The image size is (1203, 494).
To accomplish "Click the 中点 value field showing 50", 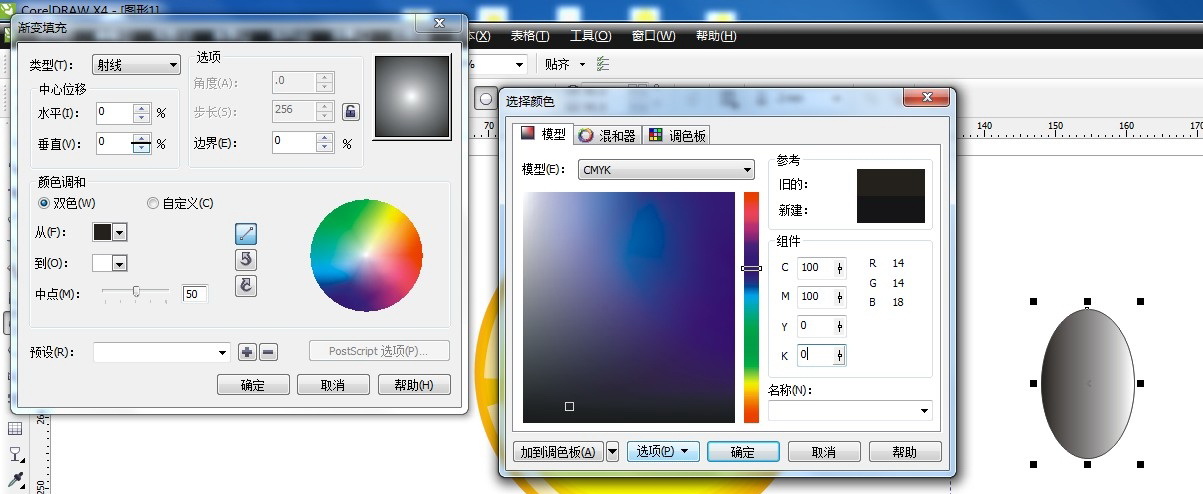I will (x=195, y=293).
